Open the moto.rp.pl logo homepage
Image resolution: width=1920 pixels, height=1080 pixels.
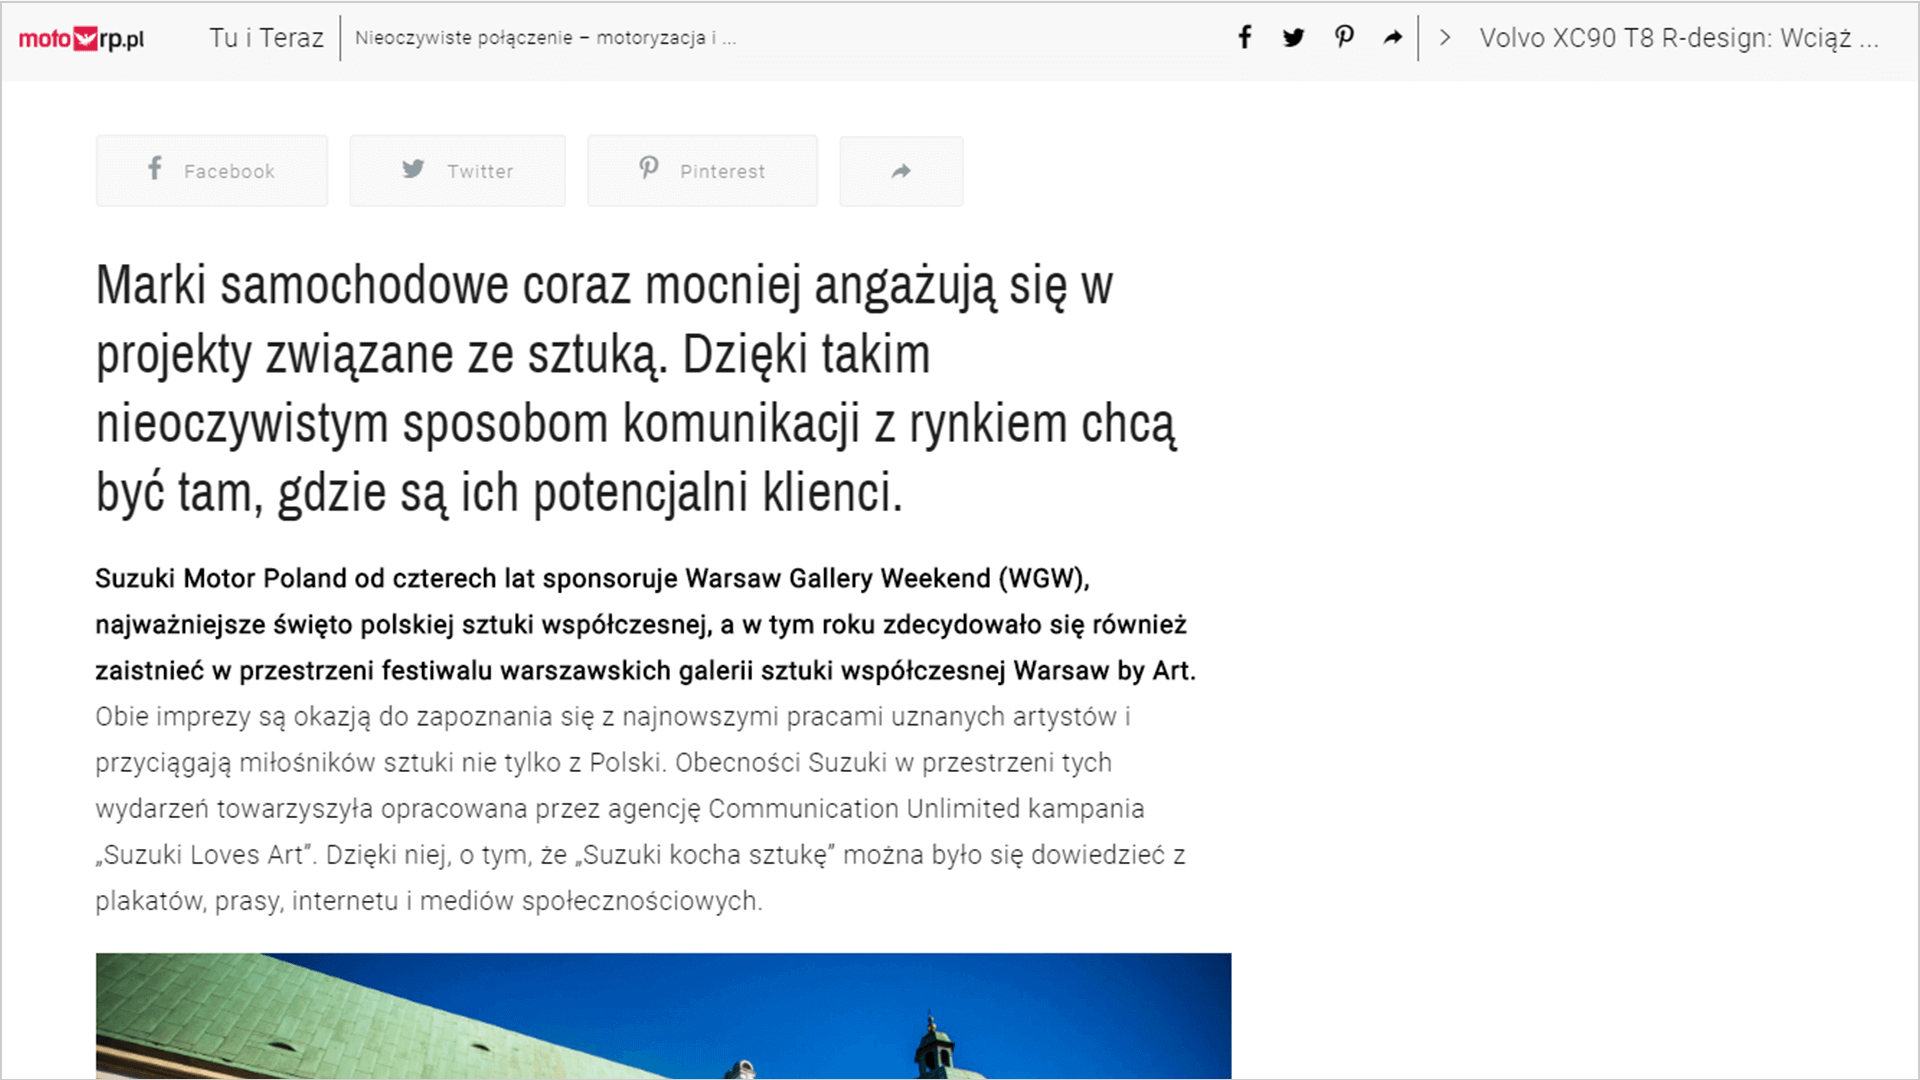point(81,39)
